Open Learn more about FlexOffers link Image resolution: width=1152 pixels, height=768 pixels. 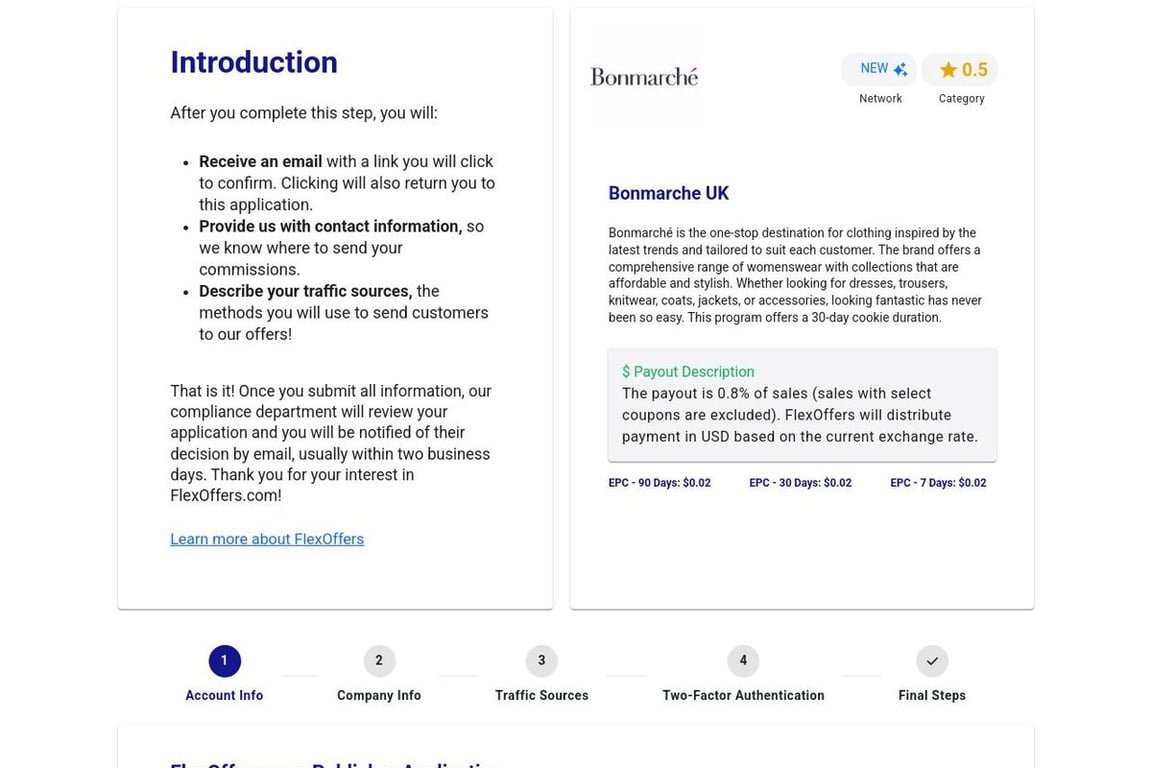point(267,539)
